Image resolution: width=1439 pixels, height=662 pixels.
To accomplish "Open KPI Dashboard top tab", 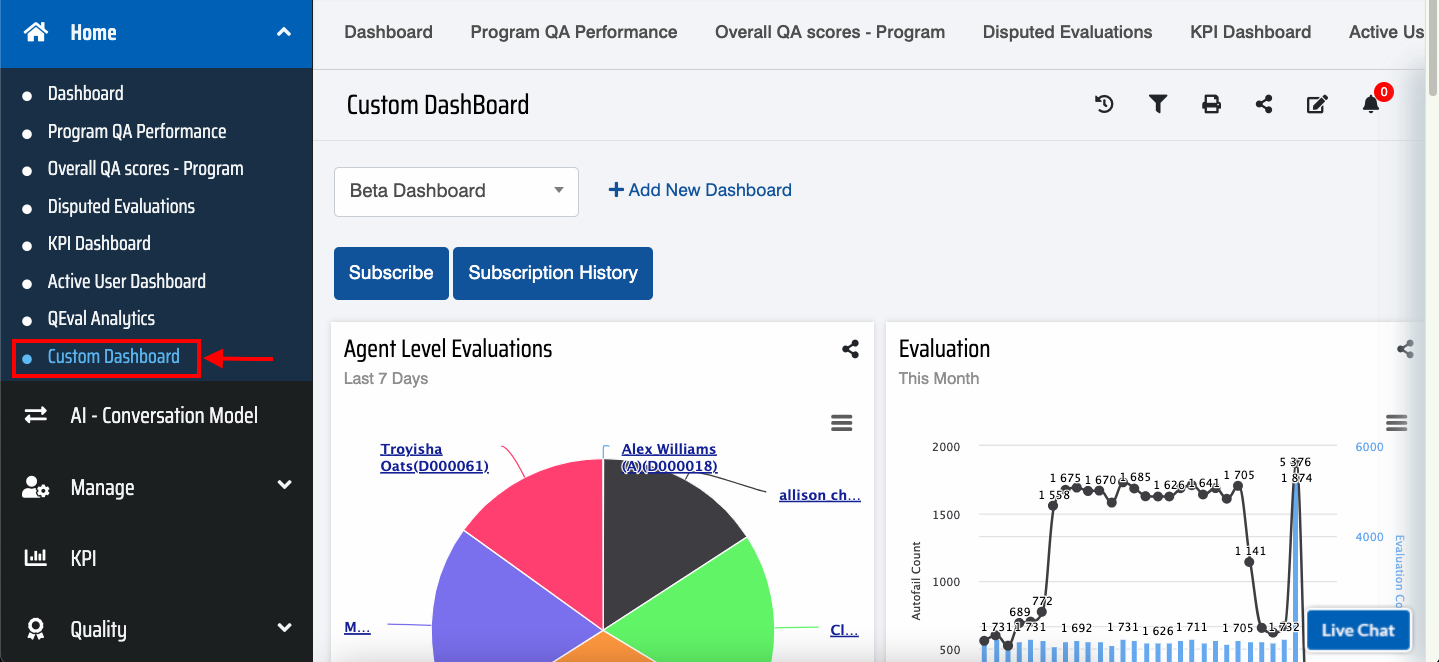I will tap(1250, 32).
